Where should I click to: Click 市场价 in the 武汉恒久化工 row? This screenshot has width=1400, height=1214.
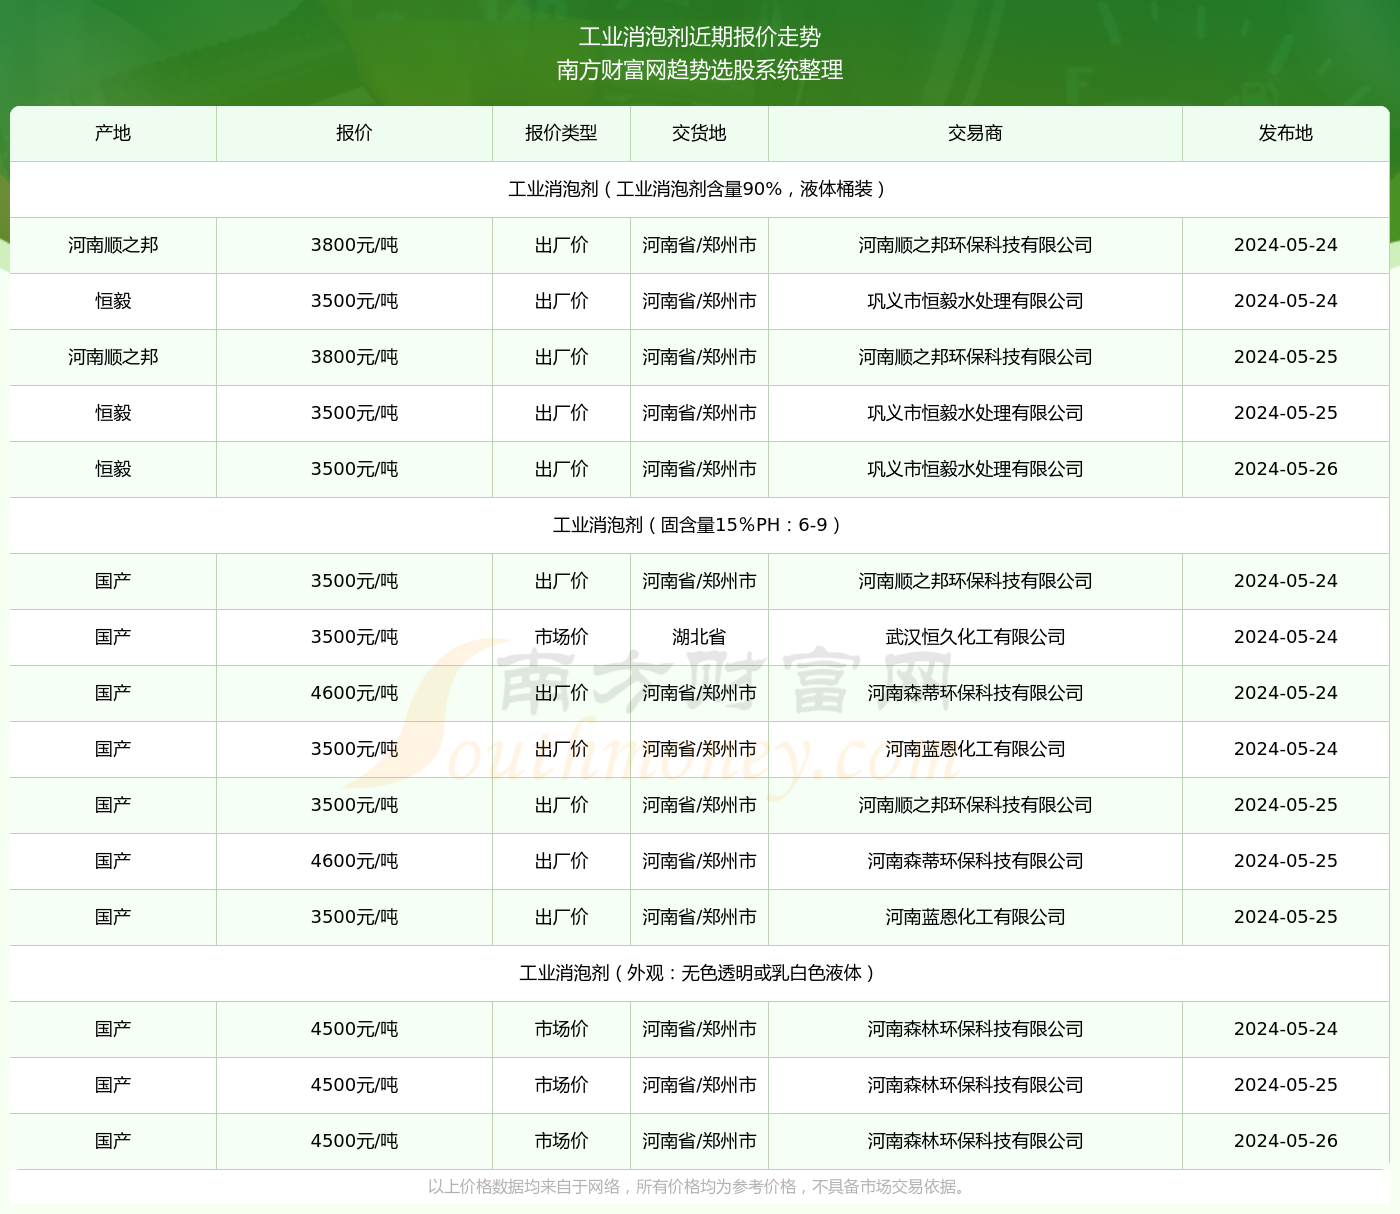(x=561, y=637)
